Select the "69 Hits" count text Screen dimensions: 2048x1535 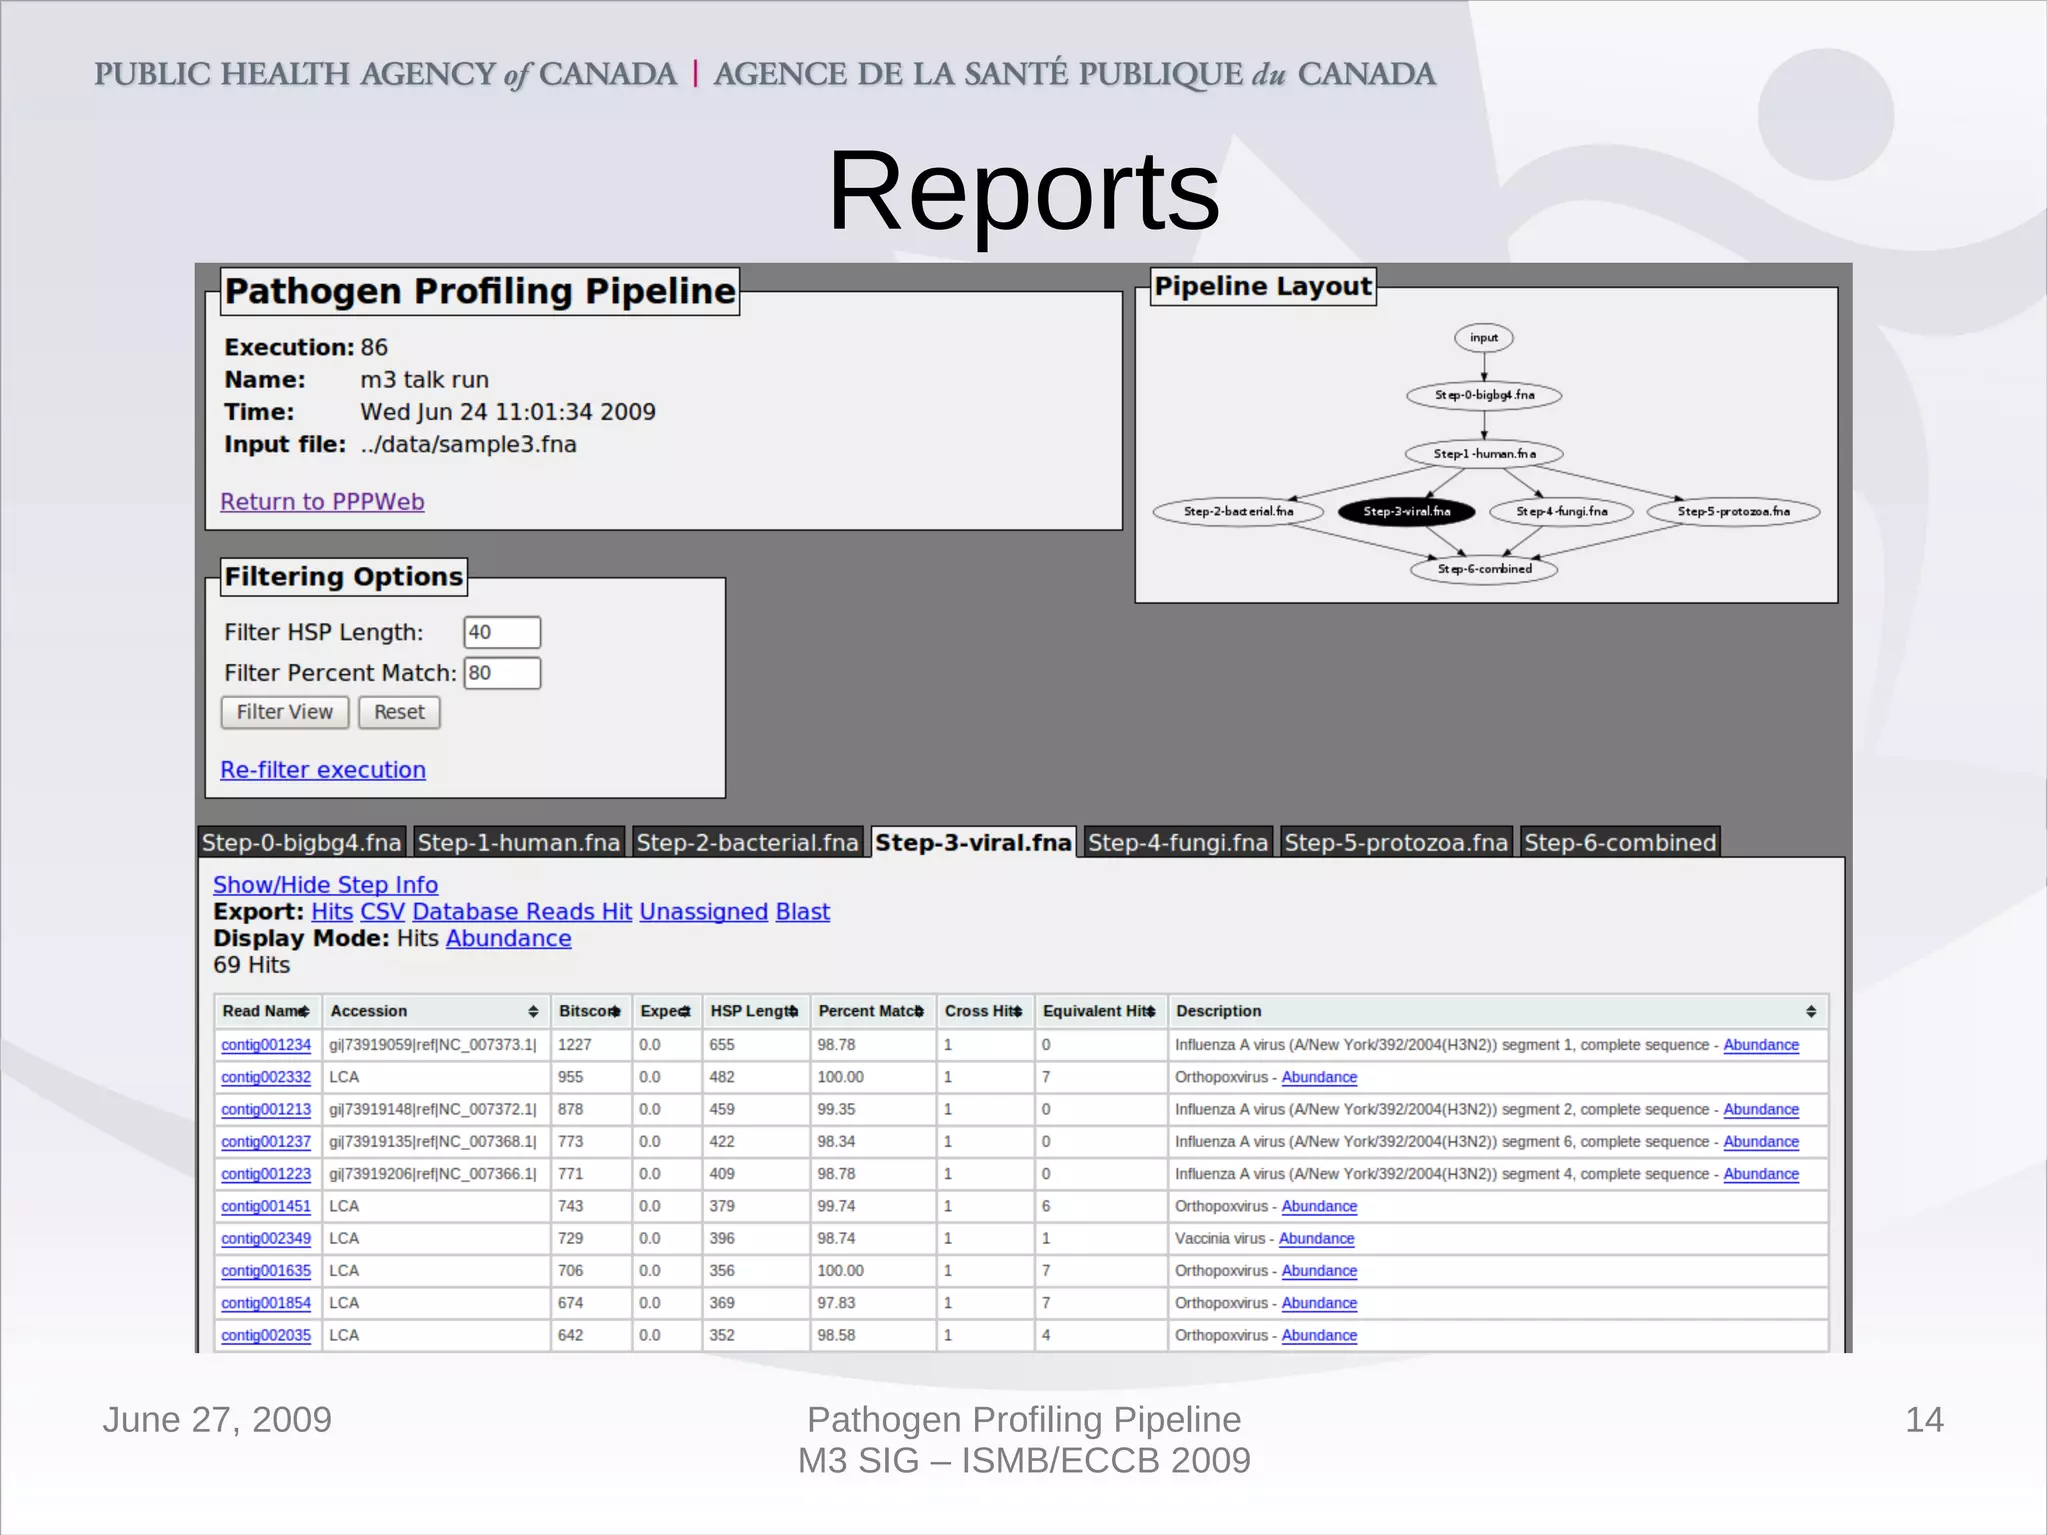coord(252,966)
